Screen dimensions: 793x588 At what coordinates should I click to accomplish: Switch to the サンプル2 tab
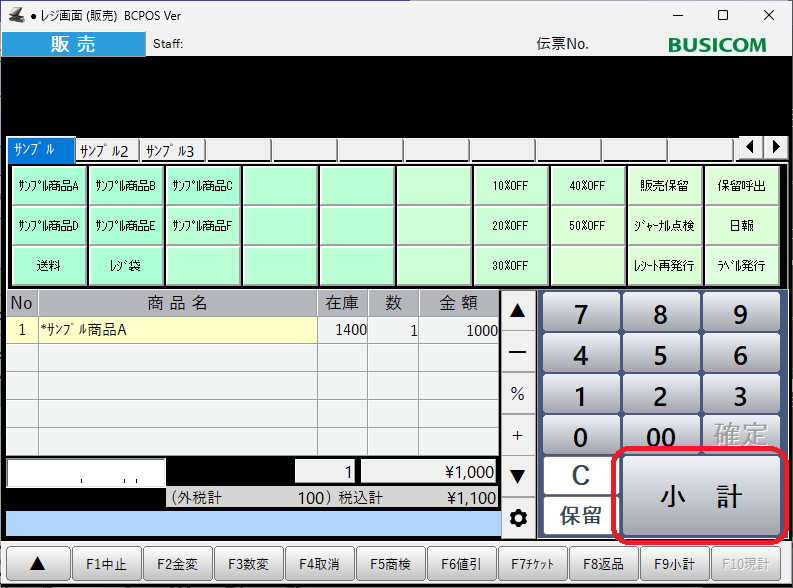pyautogui.click(x=105, y=151)
